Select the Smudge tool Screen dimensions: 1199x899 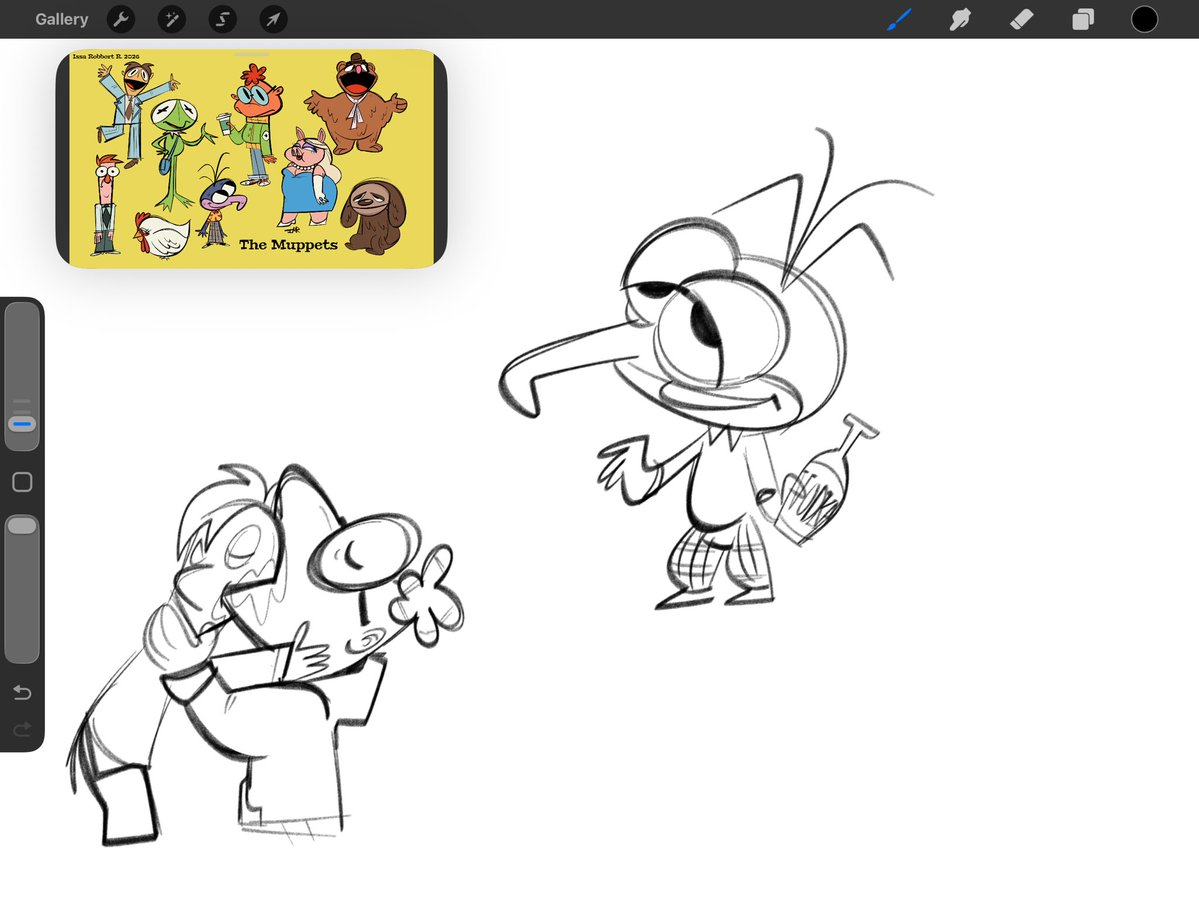coord(960,19)
